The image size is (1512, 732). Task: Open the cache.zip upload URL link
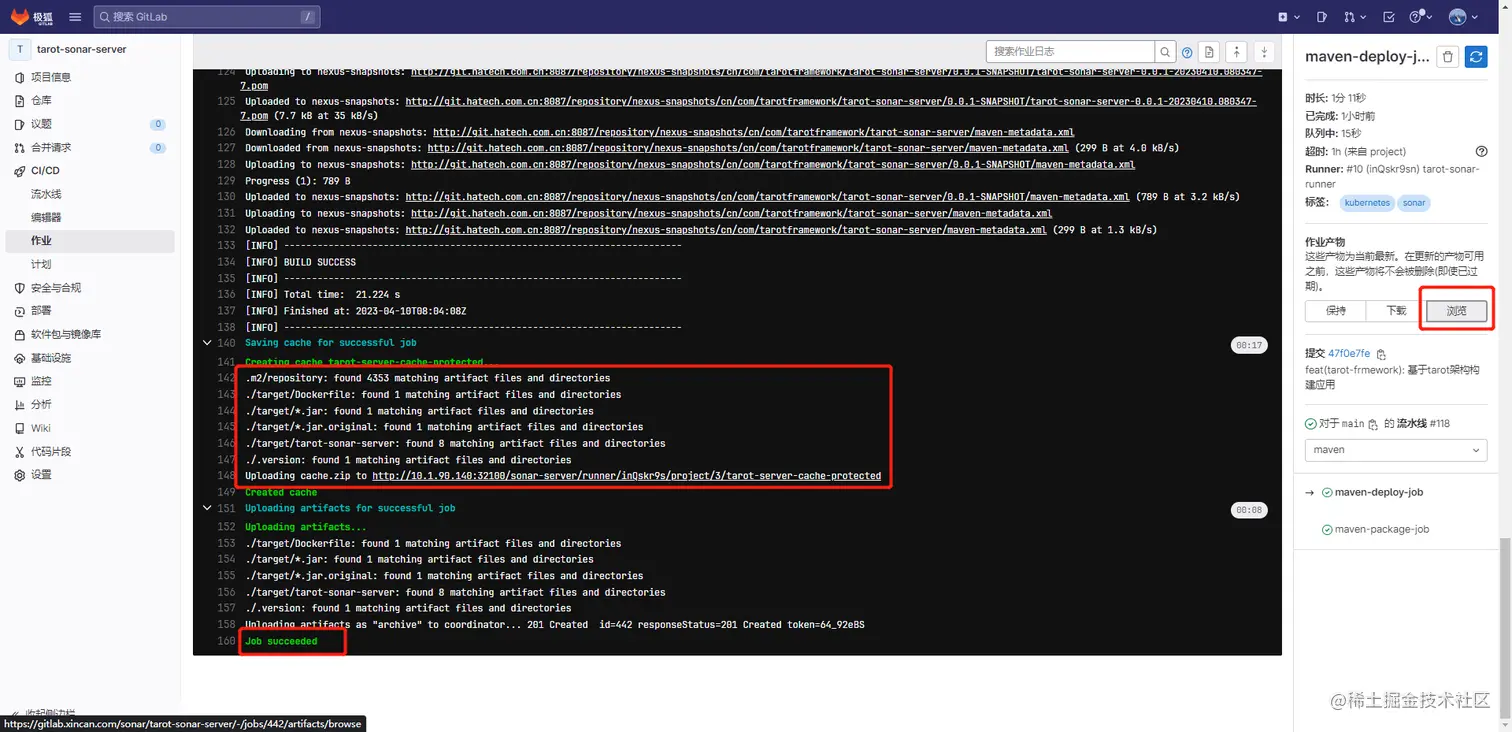[626, 476]
